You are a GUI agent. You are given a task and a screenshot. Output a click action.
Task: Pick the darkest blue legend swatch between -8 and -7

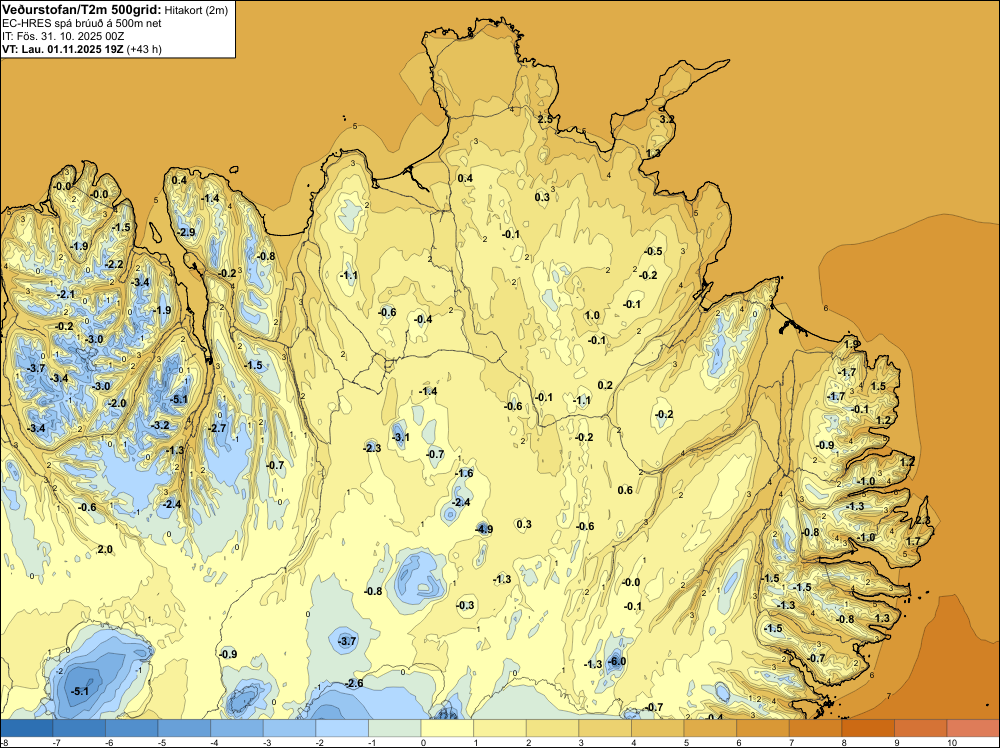pyautogui.click(x=26, y=728)
